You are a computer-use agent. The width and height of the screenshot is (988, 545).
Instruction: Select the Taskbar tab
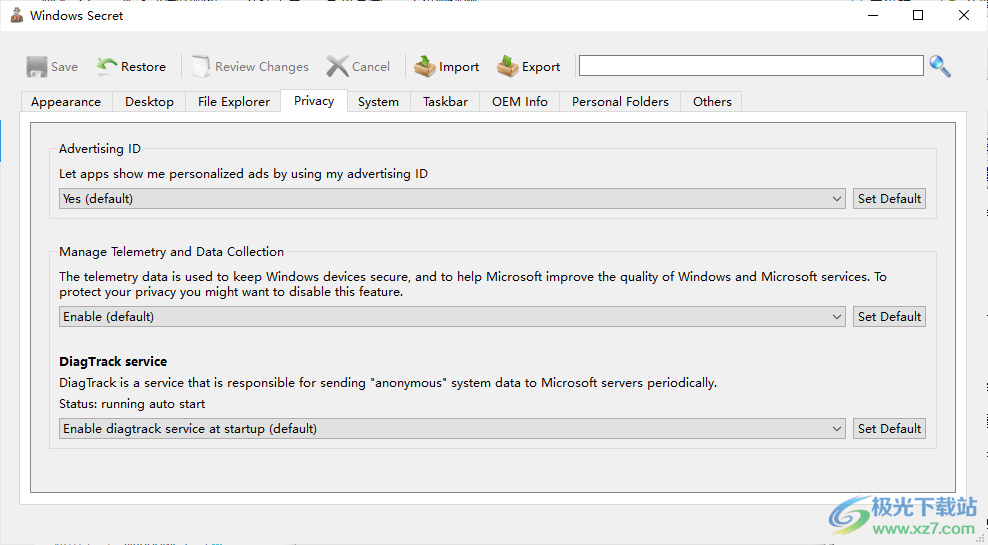click(445, 102)
